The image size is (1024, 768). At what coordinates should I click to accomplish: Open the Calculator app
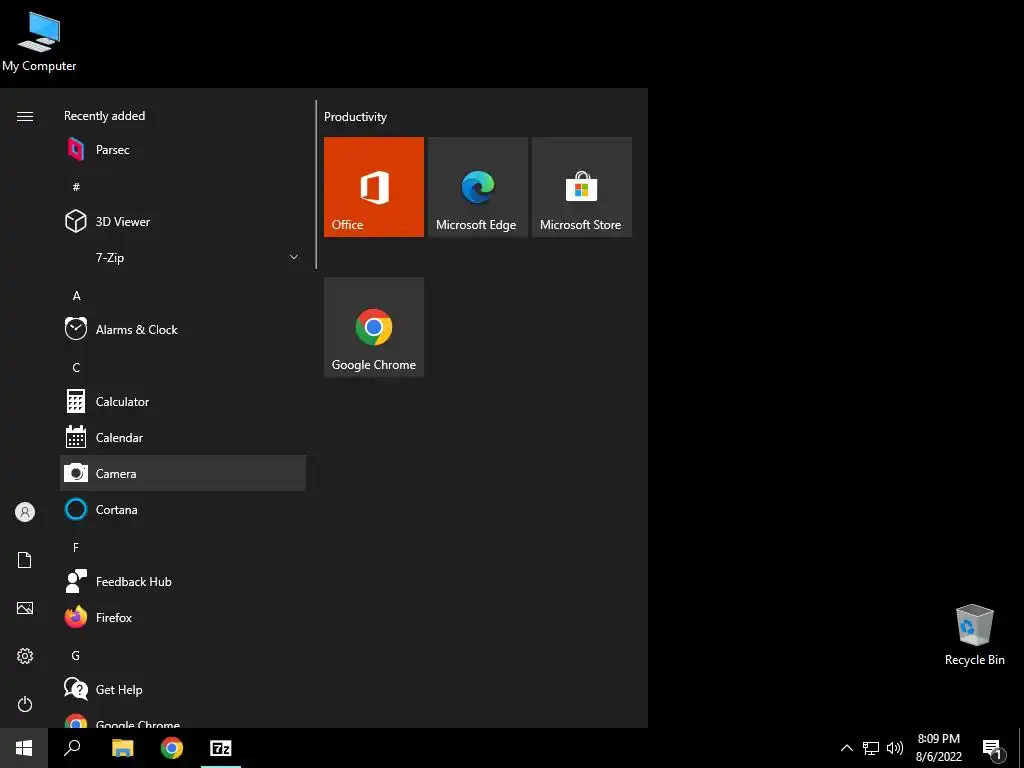click(x=183, y=402)
